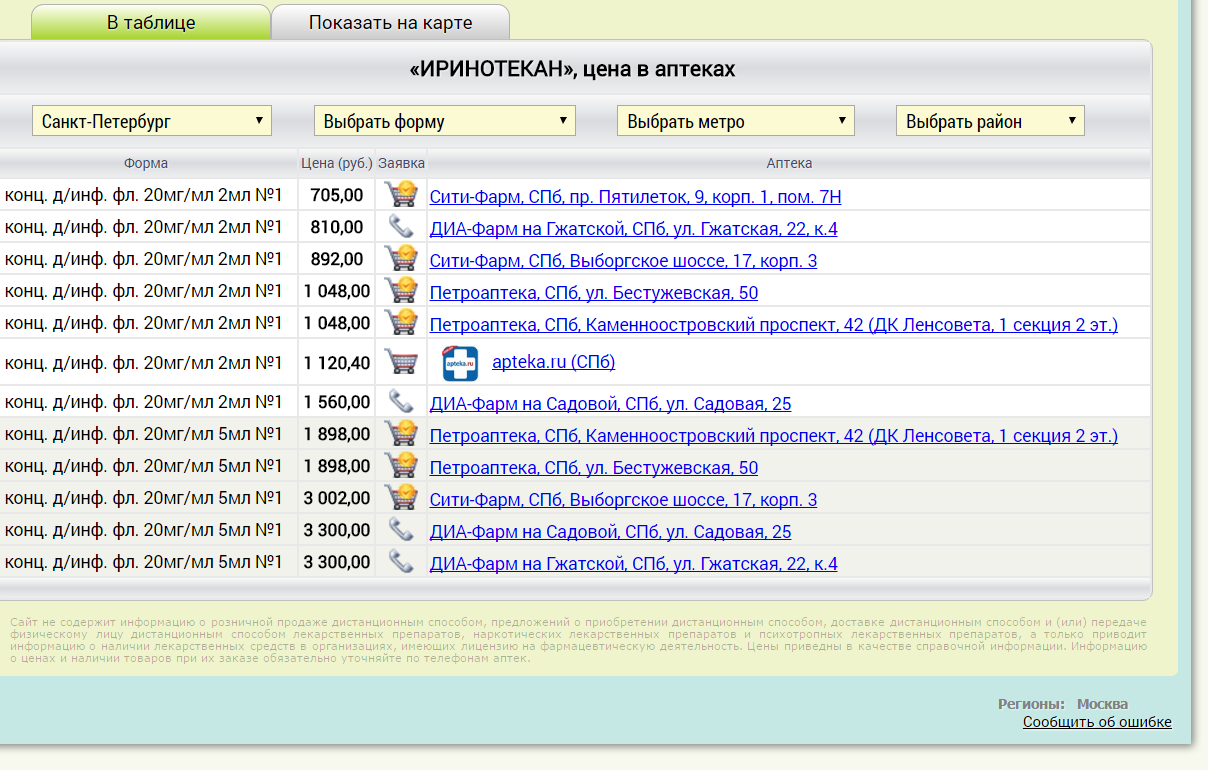Click the Цена (руб.) column header
Image resolution: width=1208 pixels, height=770 pixels.
point(337,163)
